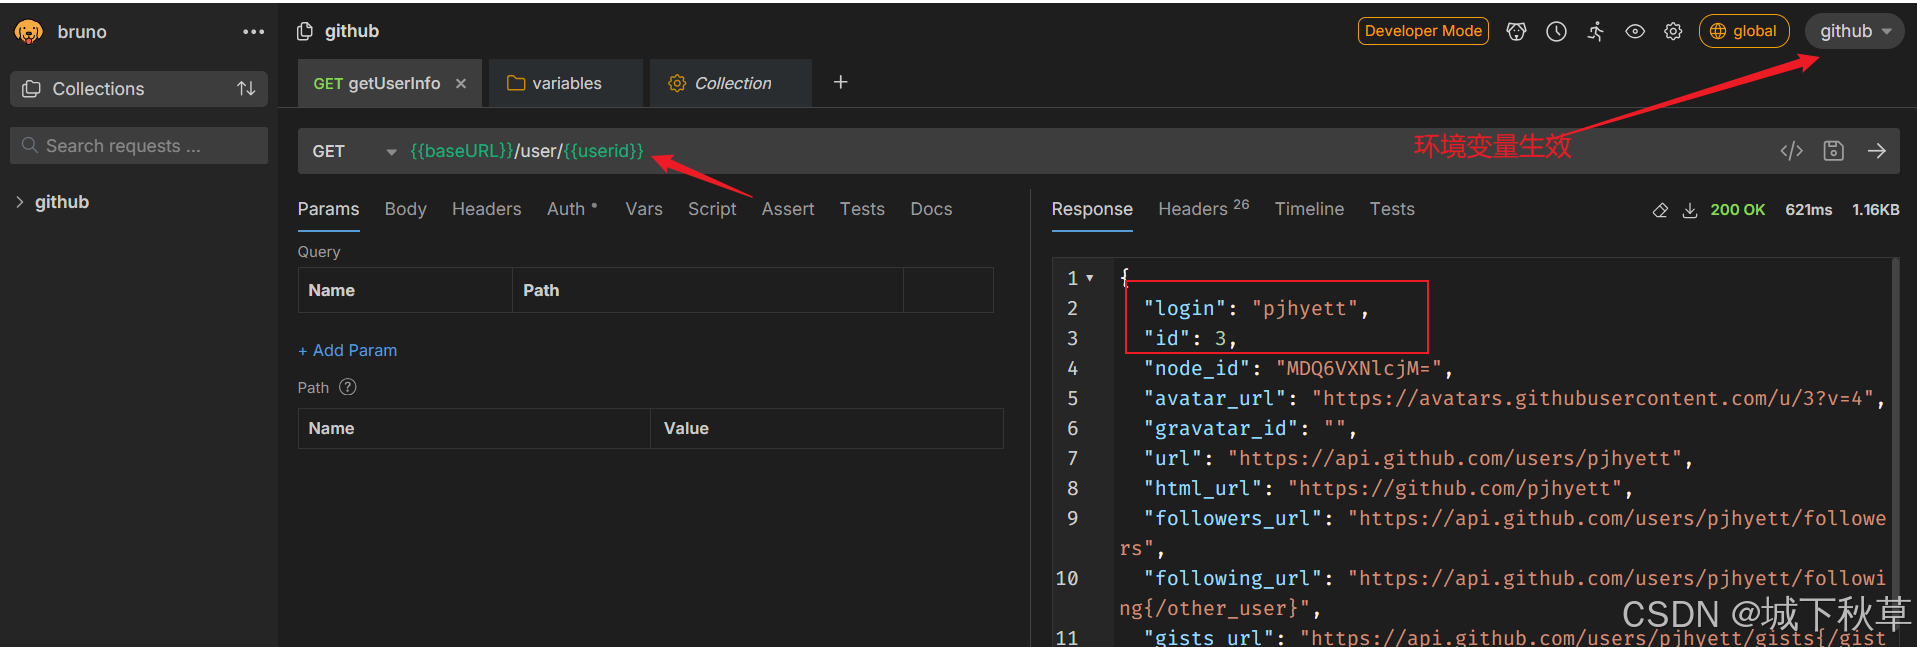Select the Params tab
This screenshot has height=647, width=1917.
pyautogui.click(x=328, y=209)
